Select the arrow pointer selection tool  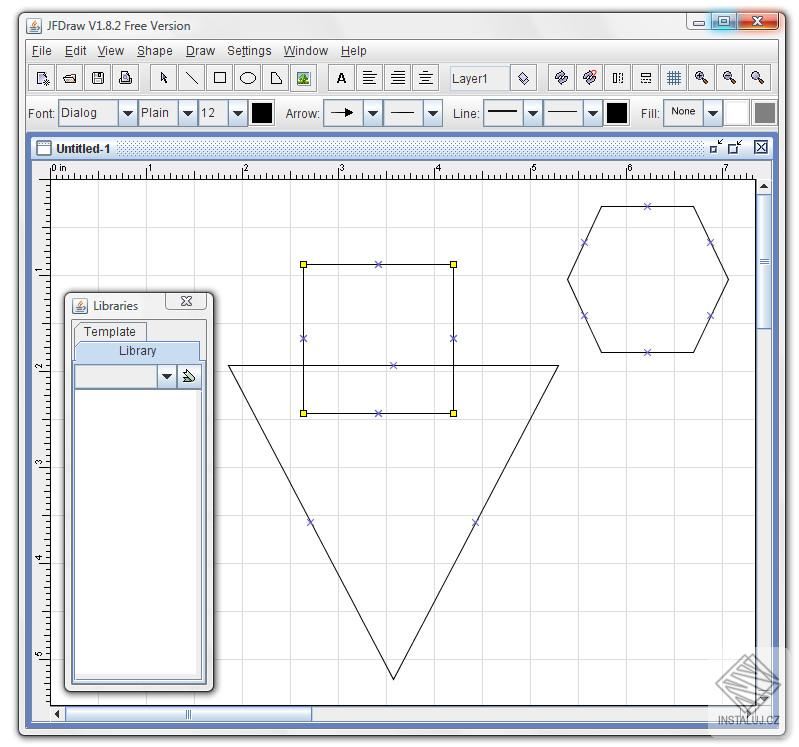[x=164, y=78]
